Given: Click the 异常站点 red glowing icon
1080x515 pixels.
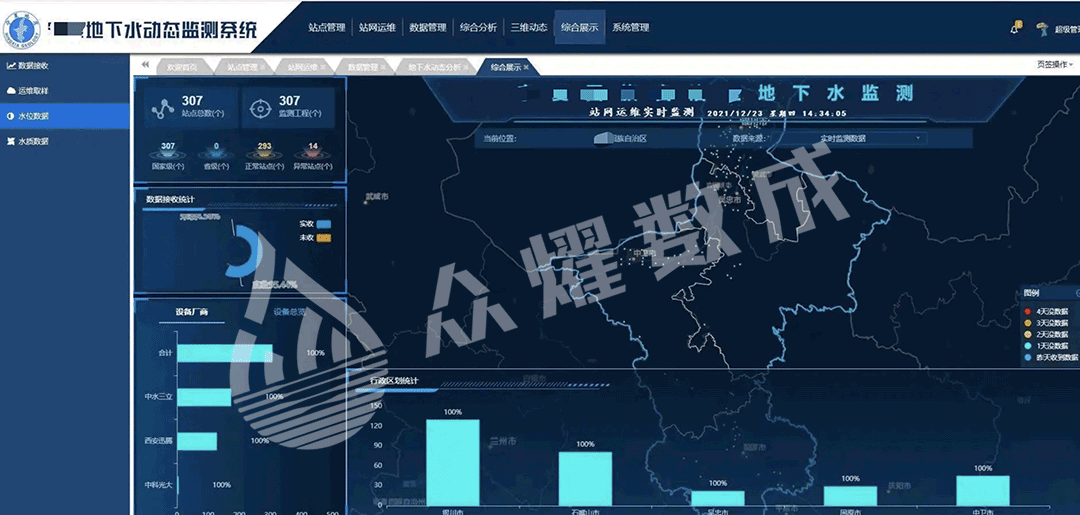Looking at the screenshot, I should click(313, 154).
